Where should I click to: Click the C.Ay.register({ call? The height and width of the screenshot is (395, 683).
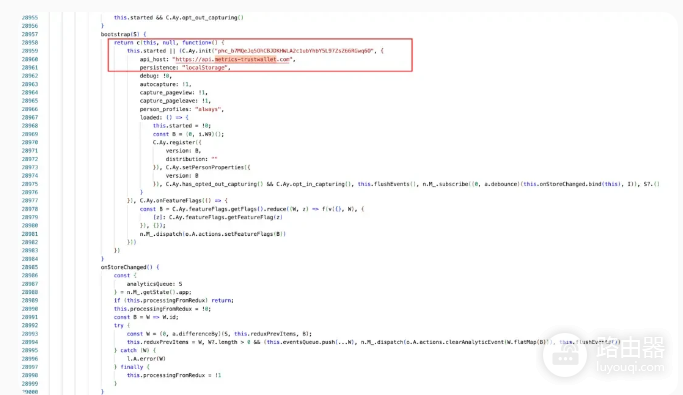coord(177,142)
